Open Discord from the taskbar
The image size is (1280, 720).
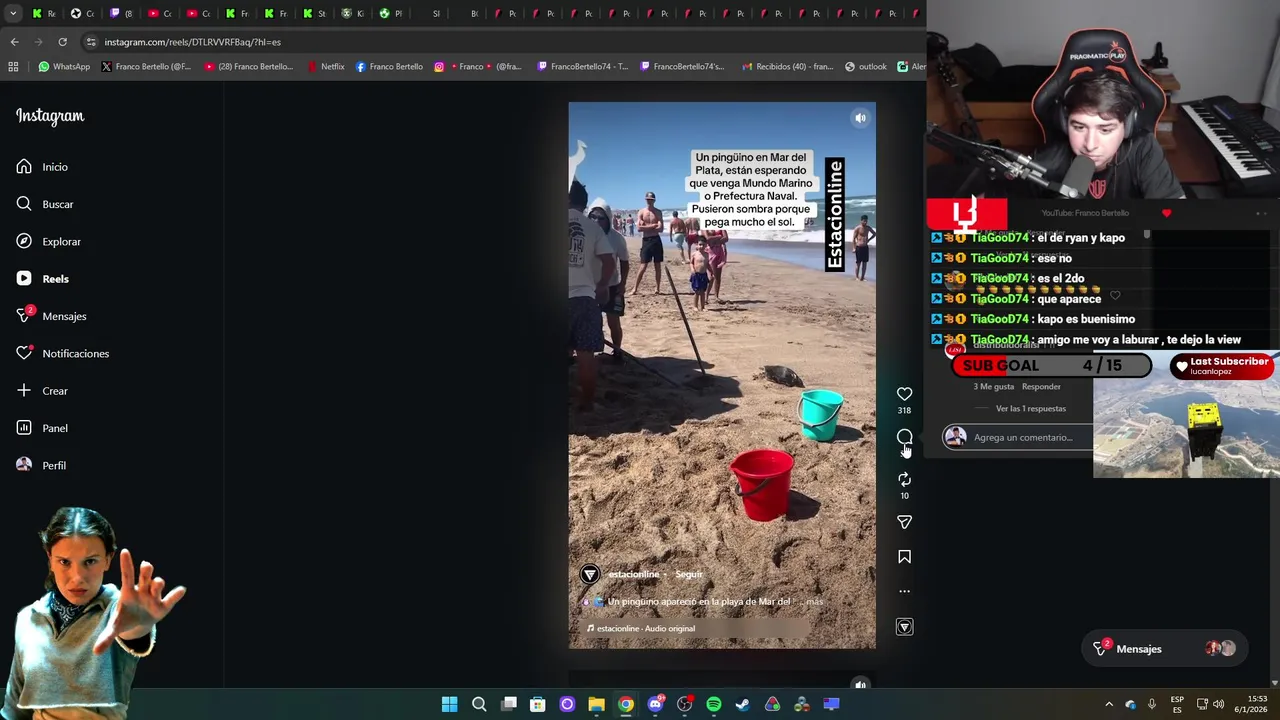tap(655, 704)
